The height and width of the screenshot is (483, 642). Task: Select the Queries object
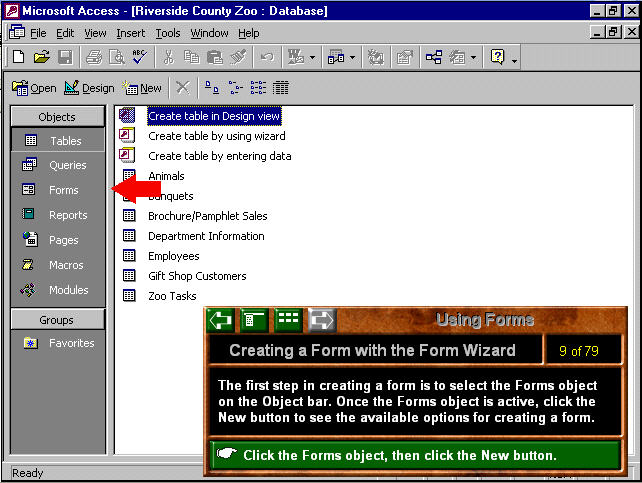point(57,165)
